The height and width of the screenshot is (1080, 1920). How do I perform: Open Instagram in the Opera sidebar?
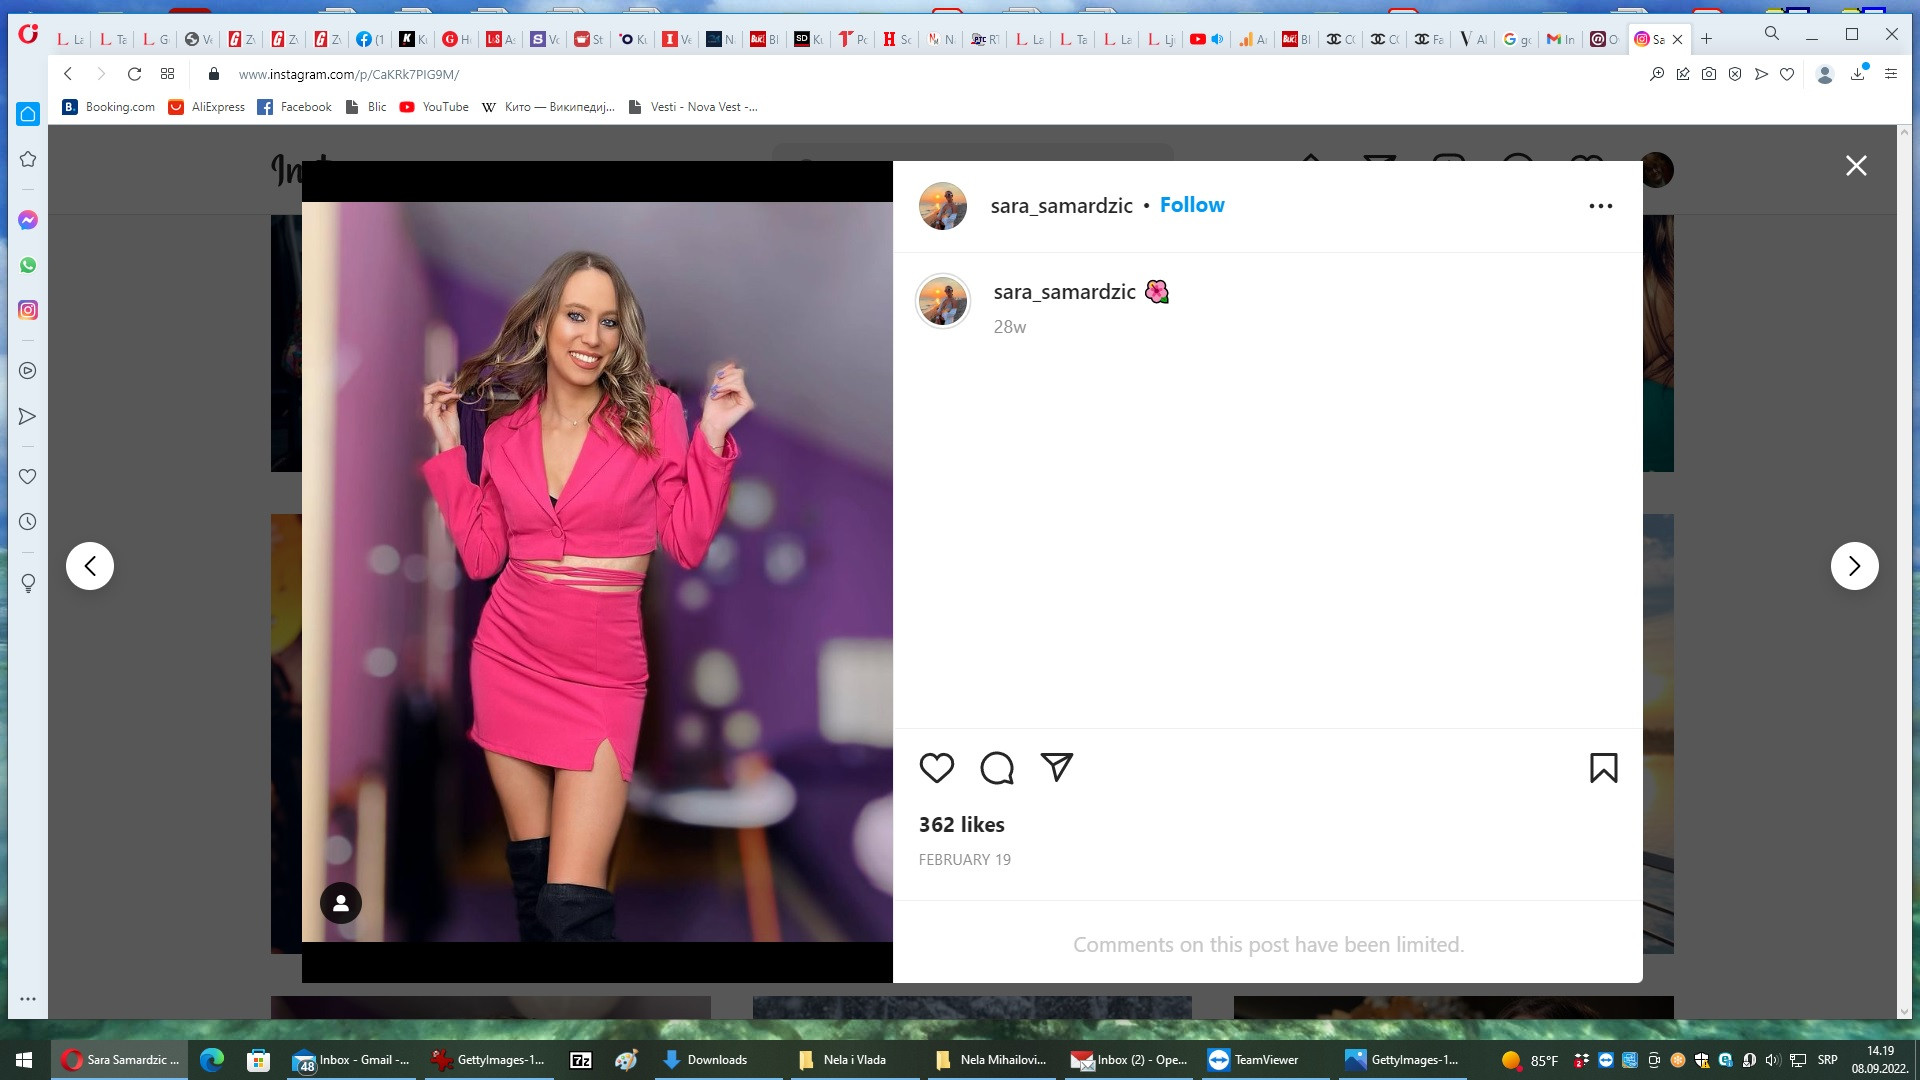(28, 310)
